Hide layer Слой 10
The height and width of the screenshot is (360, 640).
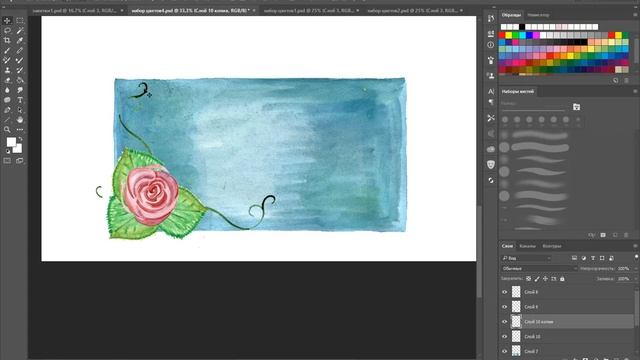(x=504, y=337)
